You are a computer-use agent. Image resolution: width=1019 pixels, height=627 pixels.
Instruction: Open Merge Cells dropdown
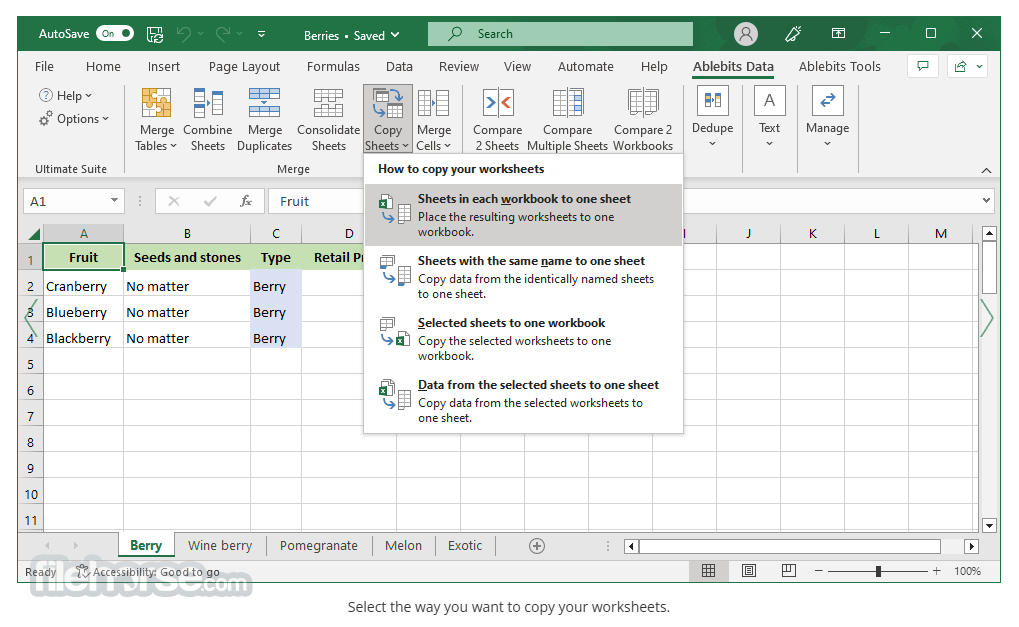[433, 120]
